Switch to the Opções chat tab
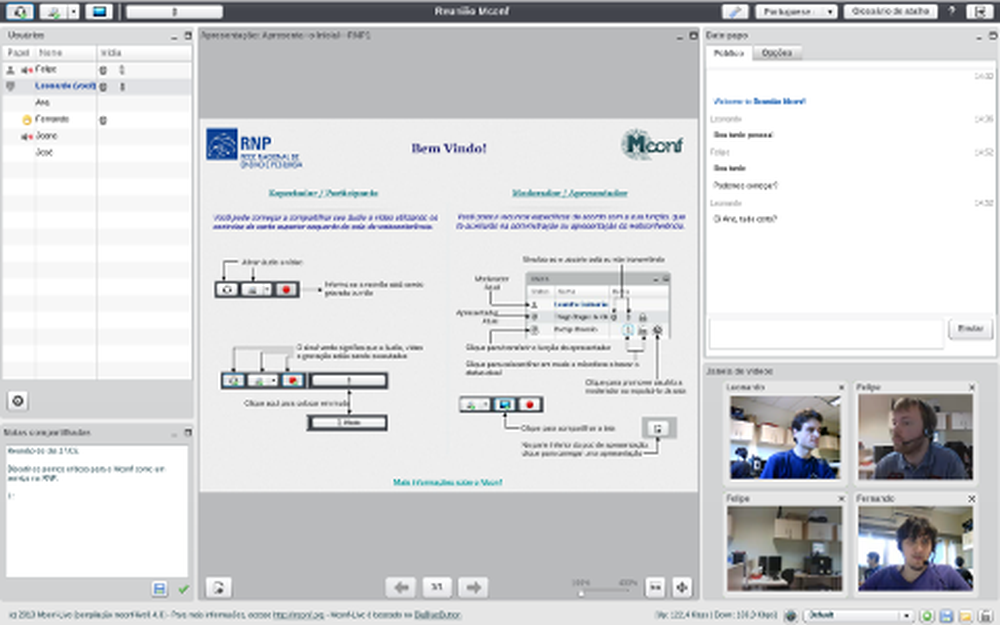Viewport: 1000px width, 625px height. coord(777,53)
